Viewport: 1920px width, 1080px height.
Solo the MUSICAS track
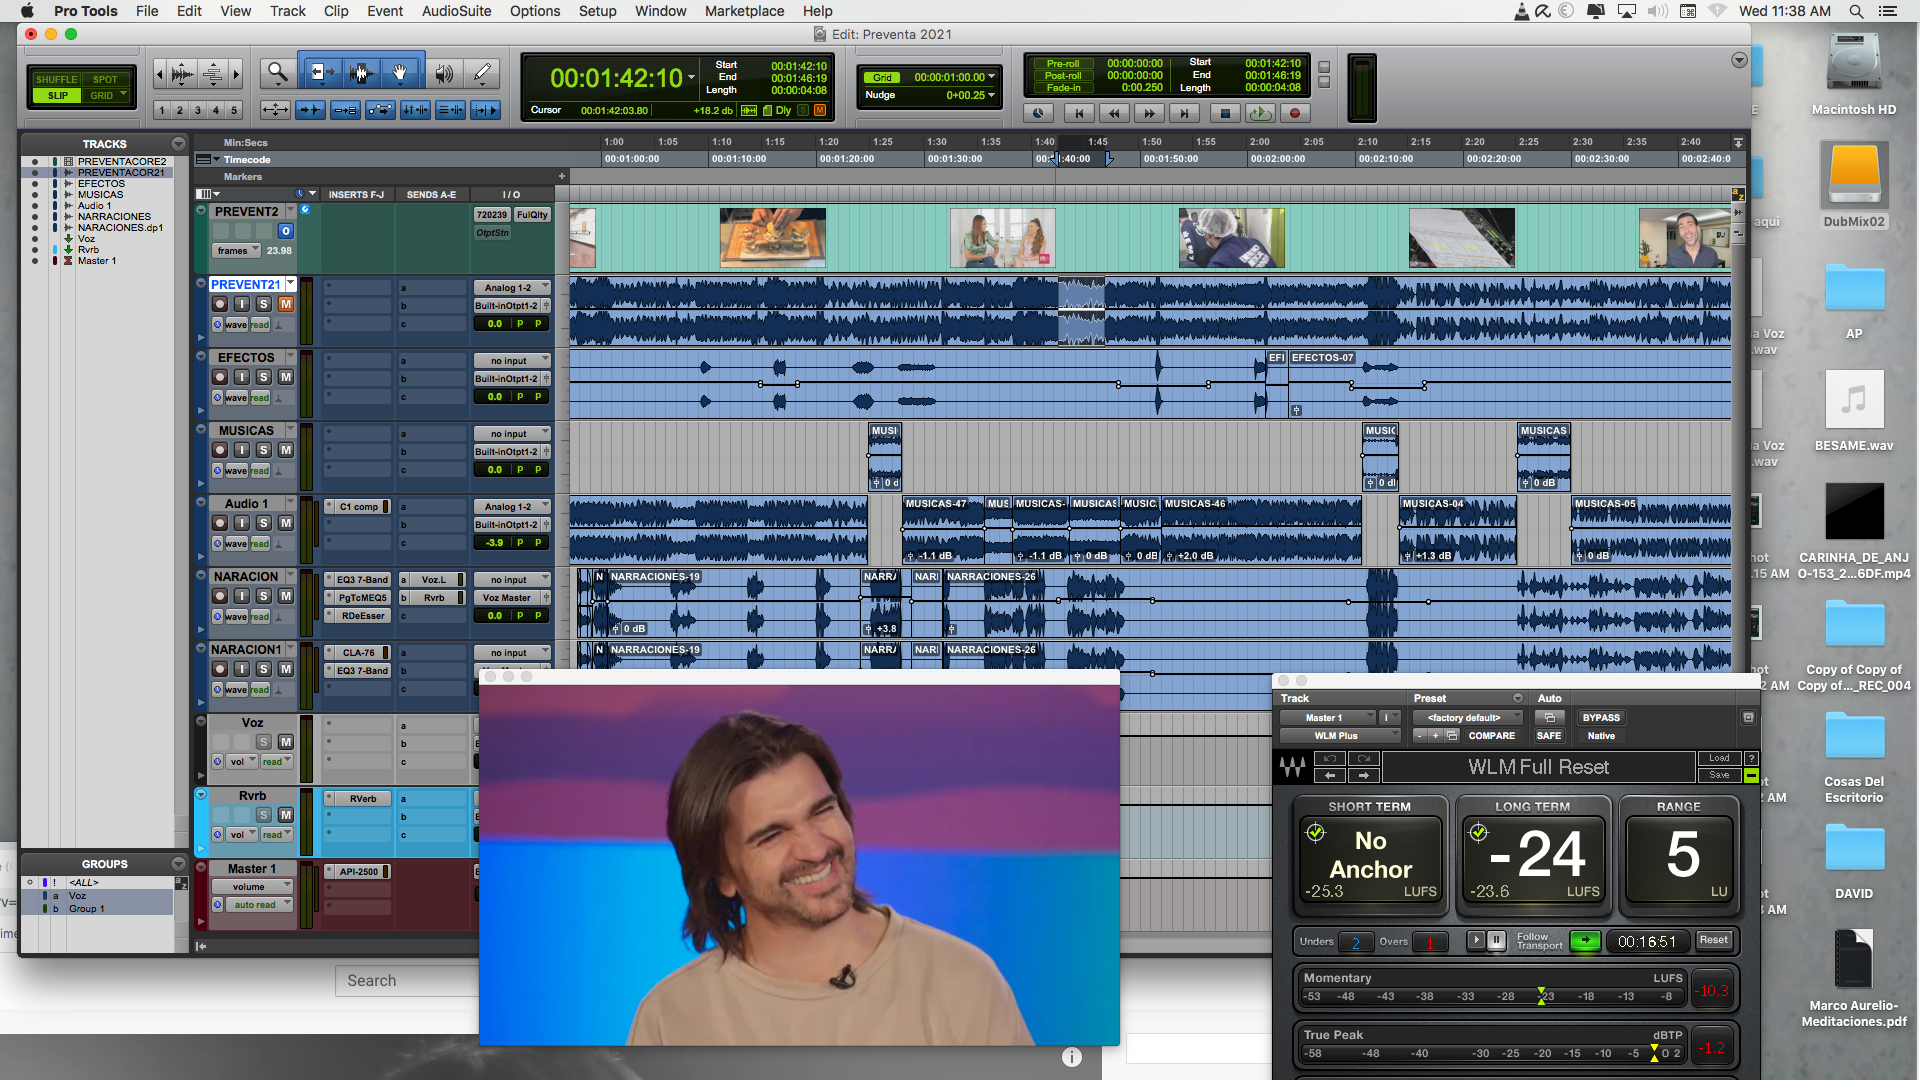(264, 450)
